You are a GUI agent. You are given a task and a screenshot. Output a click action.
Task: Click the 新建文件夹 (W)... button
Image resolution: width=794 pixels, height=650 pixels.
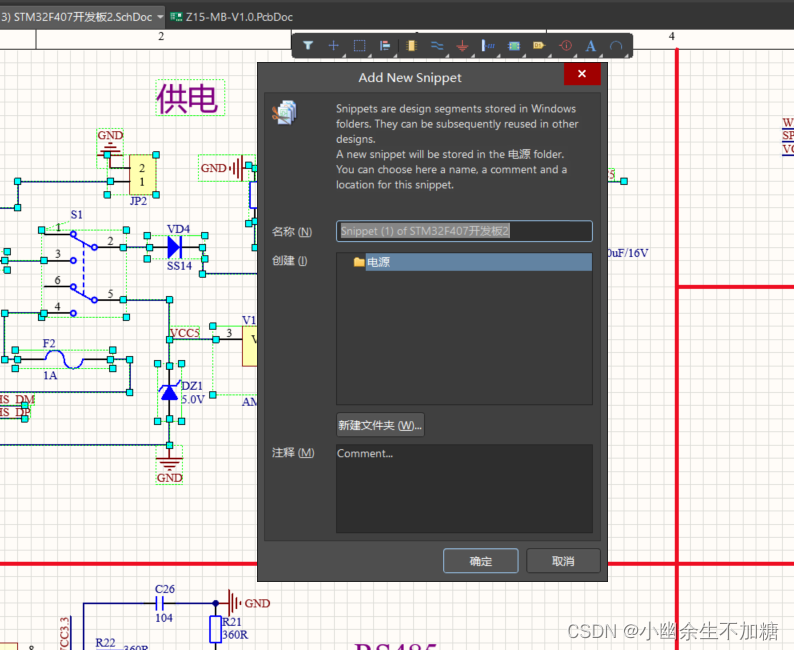click(380, 425)
